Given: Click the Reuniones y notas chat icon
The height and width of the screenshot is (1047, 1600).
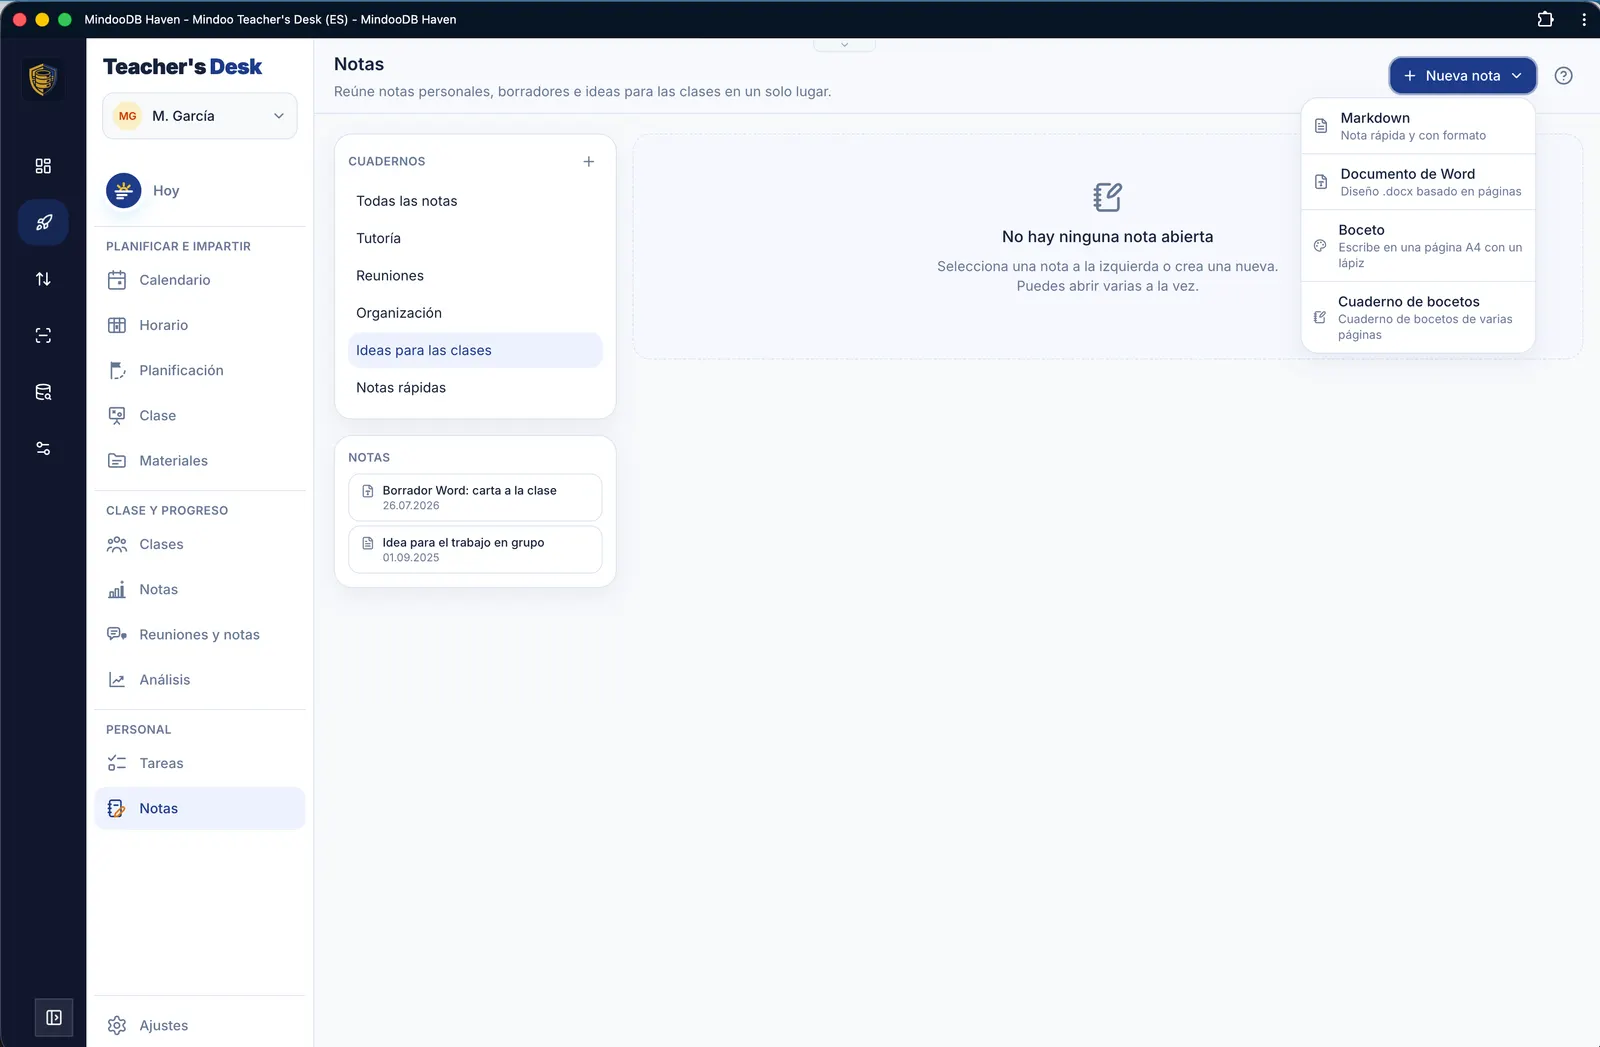Looking at the screenshot, I should pos(117,635).
